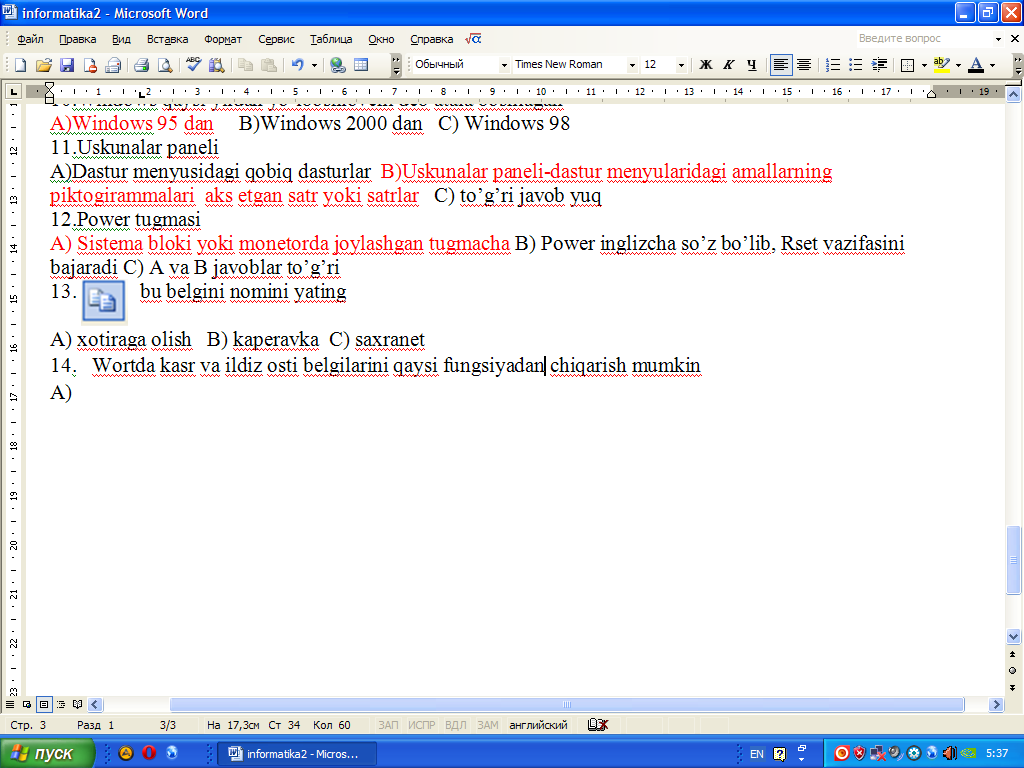Image resolution: width=1024 pixels, height=768 pixels.
Task: Click the tab type selector at the ruler corner
Action: pyautogui.click(x=13, y=91)
